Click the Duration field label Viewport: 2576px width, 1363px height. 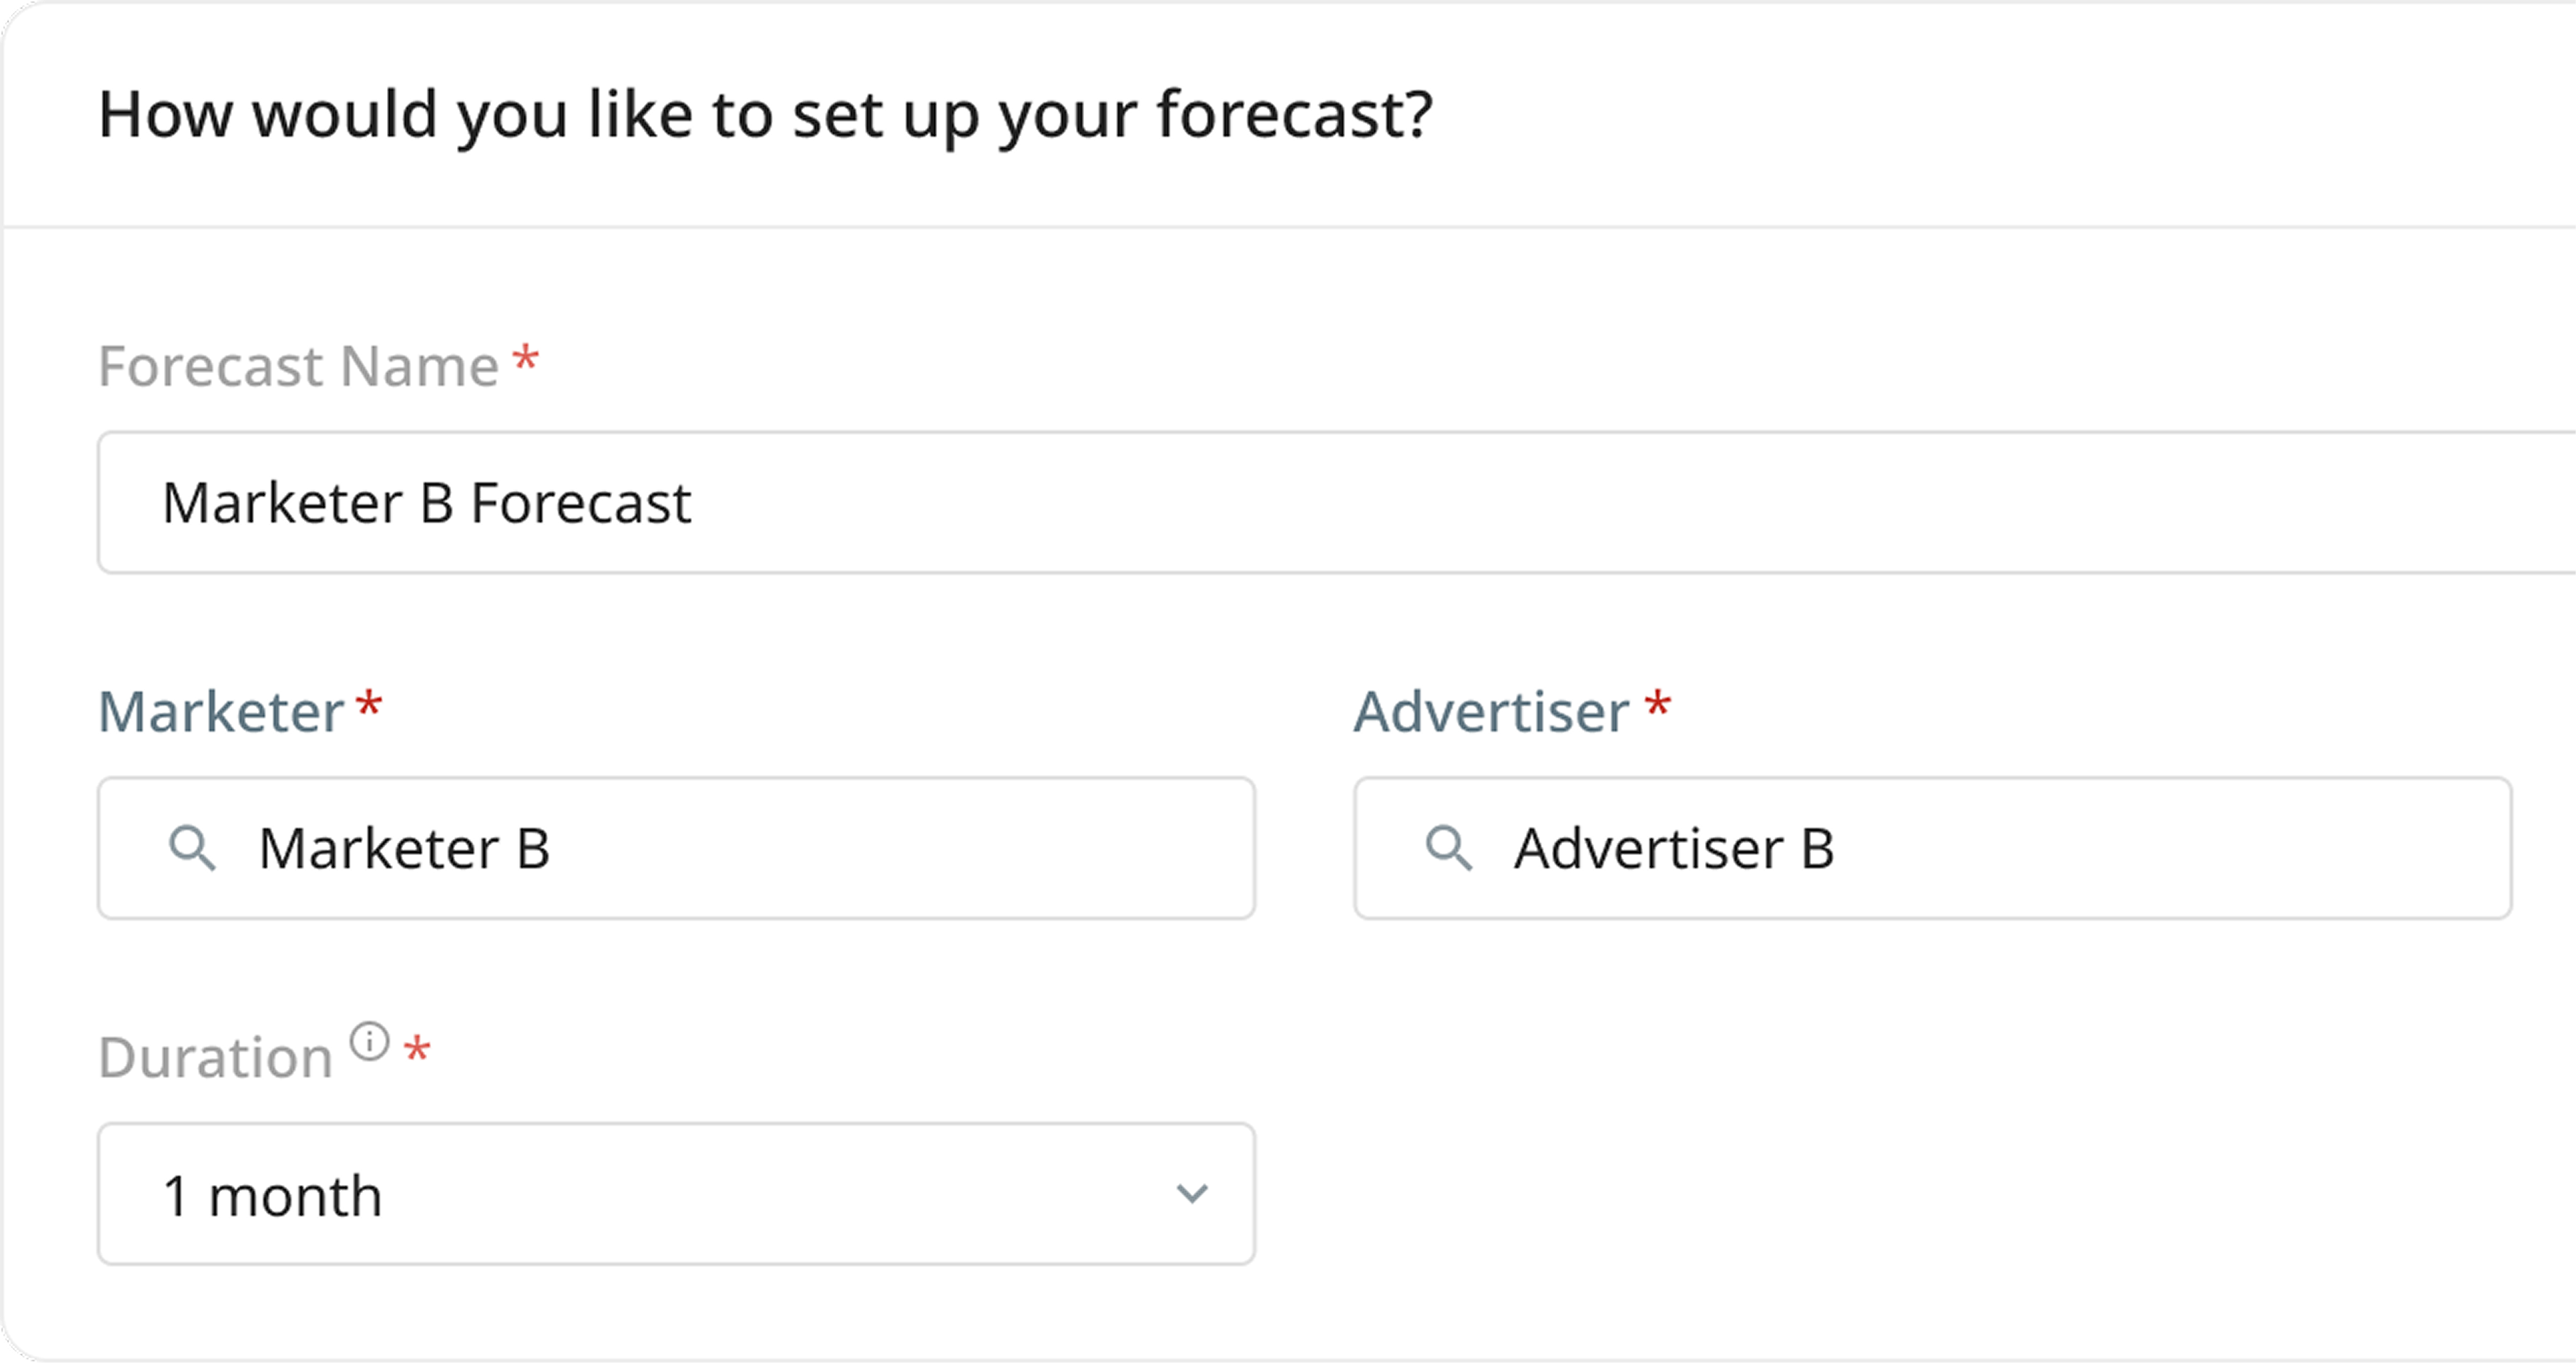coord(215,1058)
